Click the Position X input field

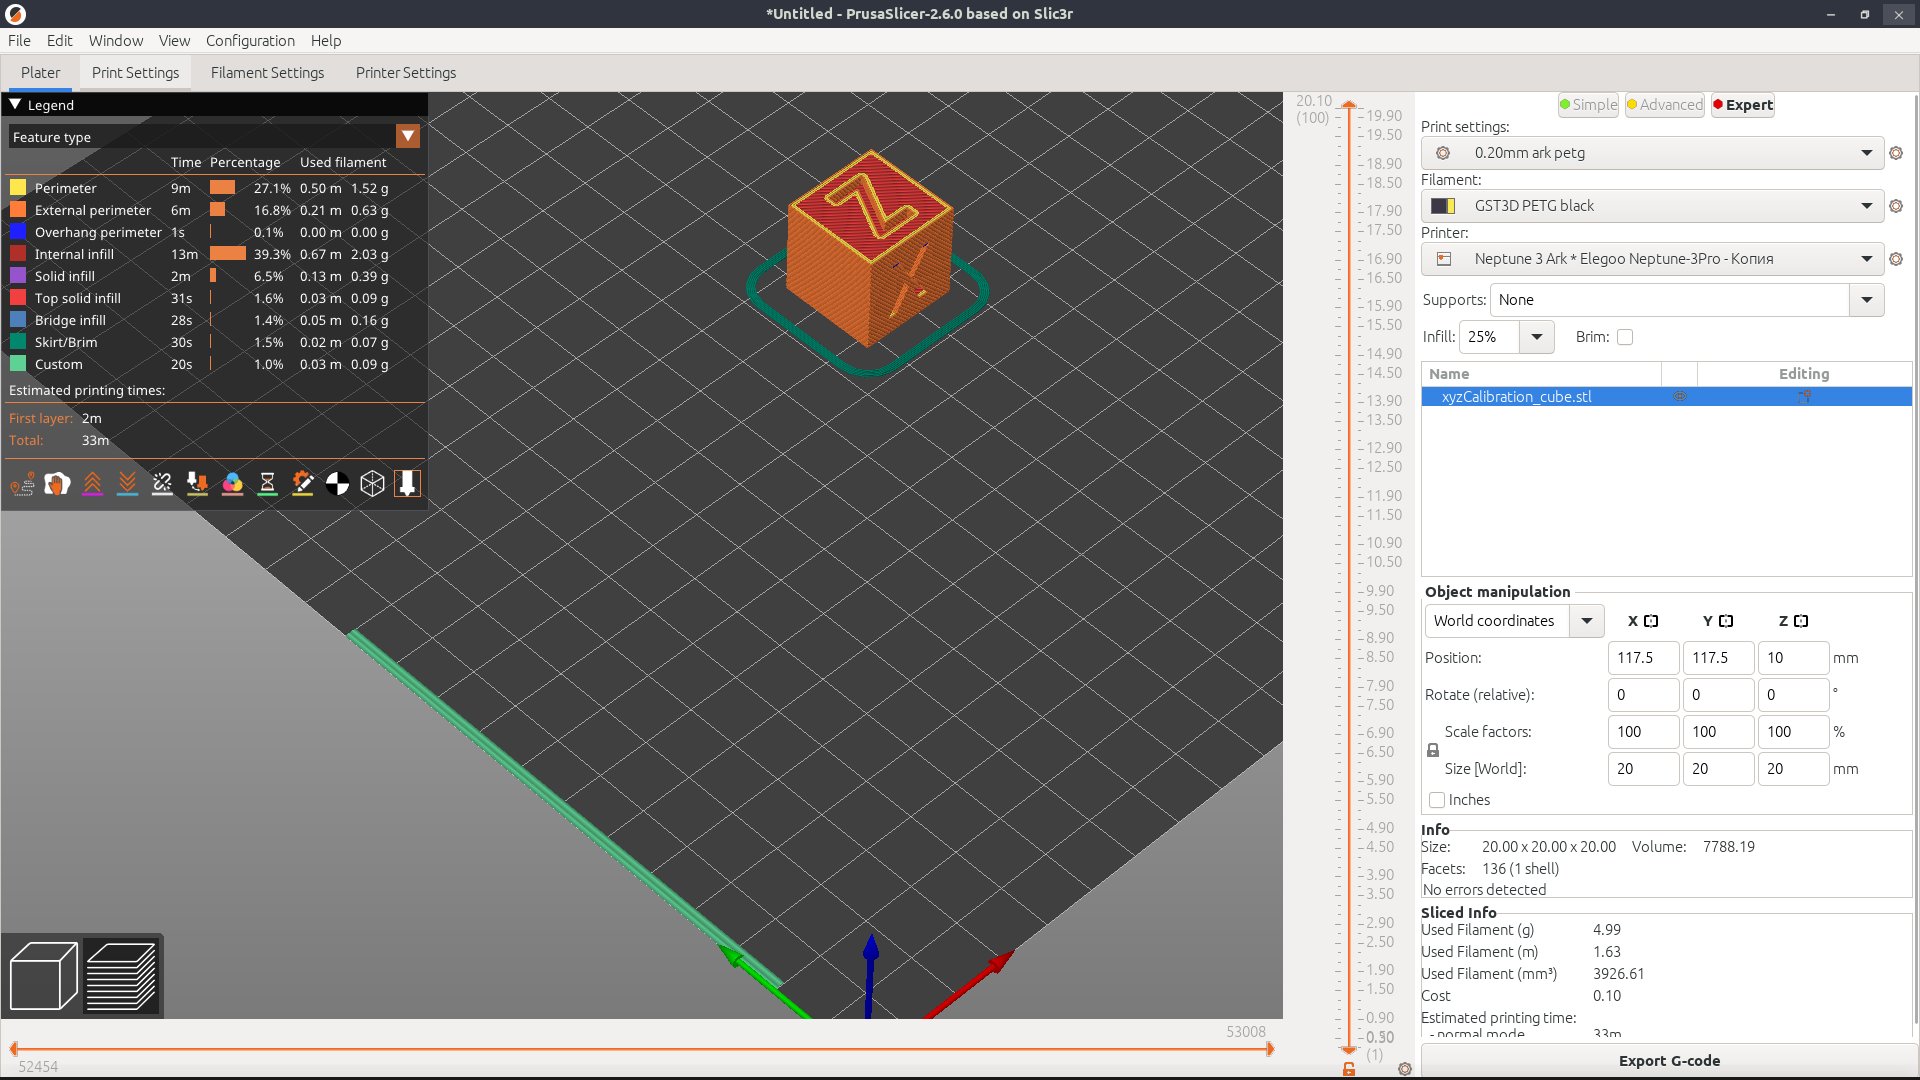(x=1643, y=658)
